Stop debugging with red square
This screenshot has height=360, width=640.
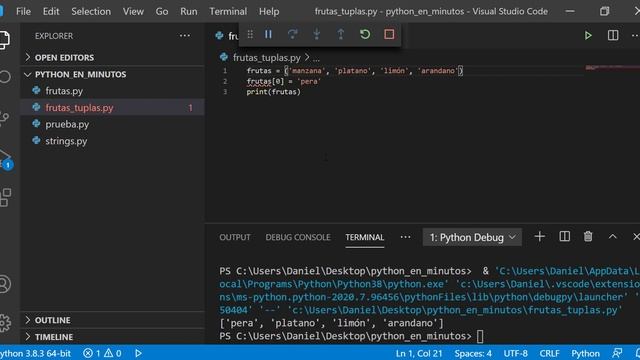pyautogui.click(x=389, y=34)
